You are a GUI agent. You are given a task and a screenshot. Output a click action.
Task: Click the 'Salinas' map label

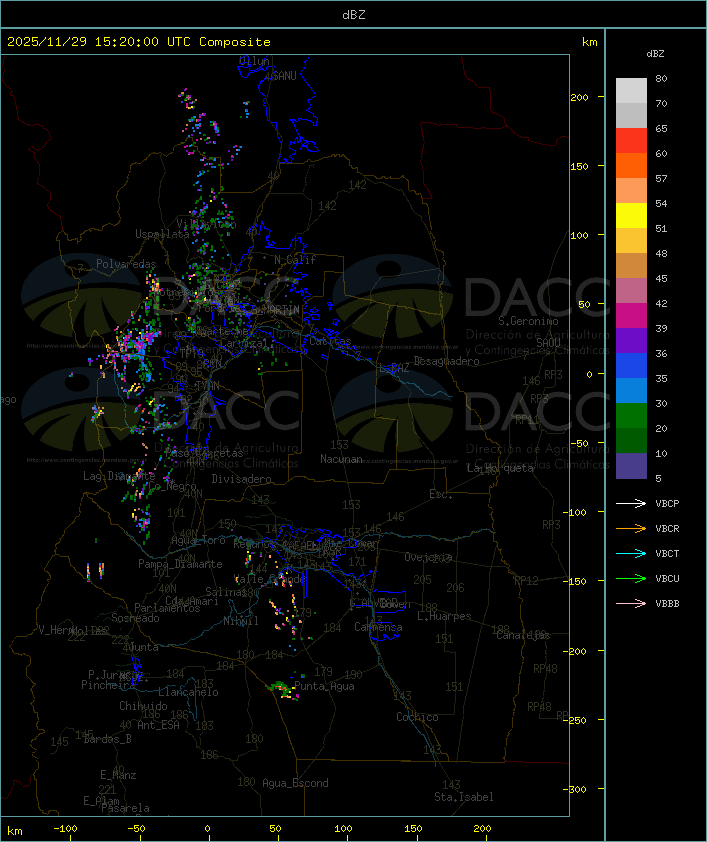[x=226, y=592]
